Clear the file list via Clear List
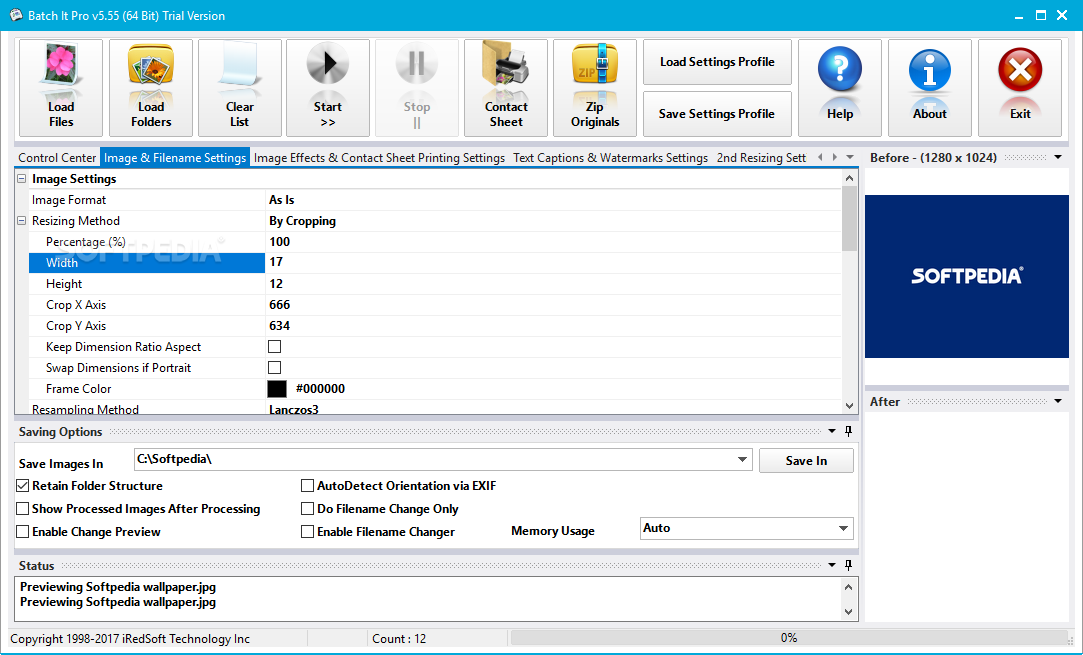Image resolution: width=1083 pixels, height=655 pixels. click(240, 88)
